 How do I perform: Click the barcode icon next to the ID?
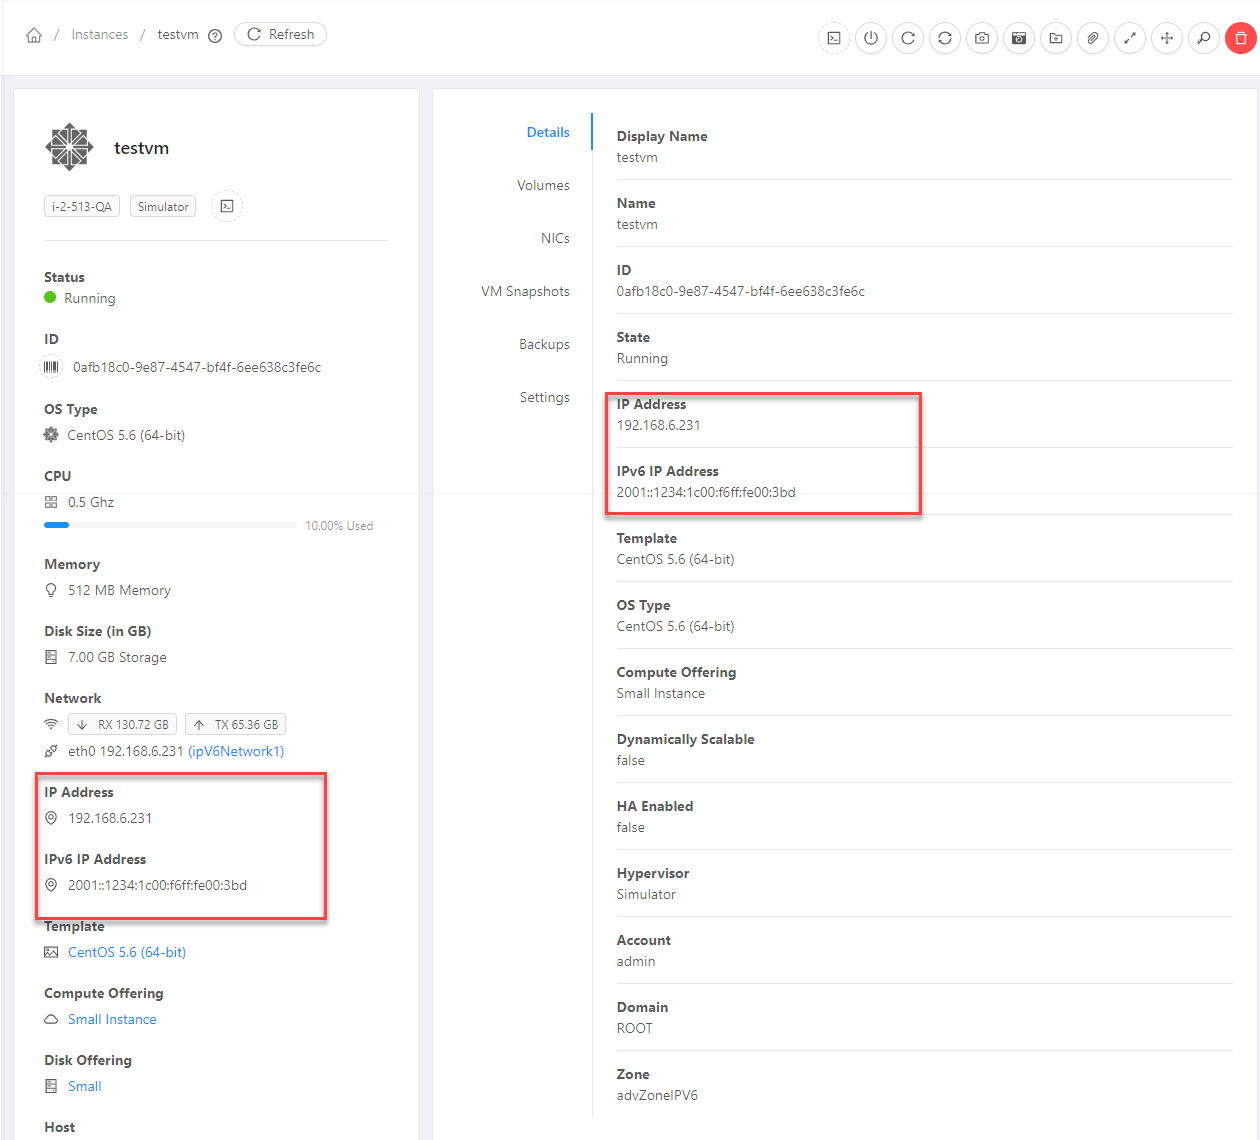tap(51, 367)
